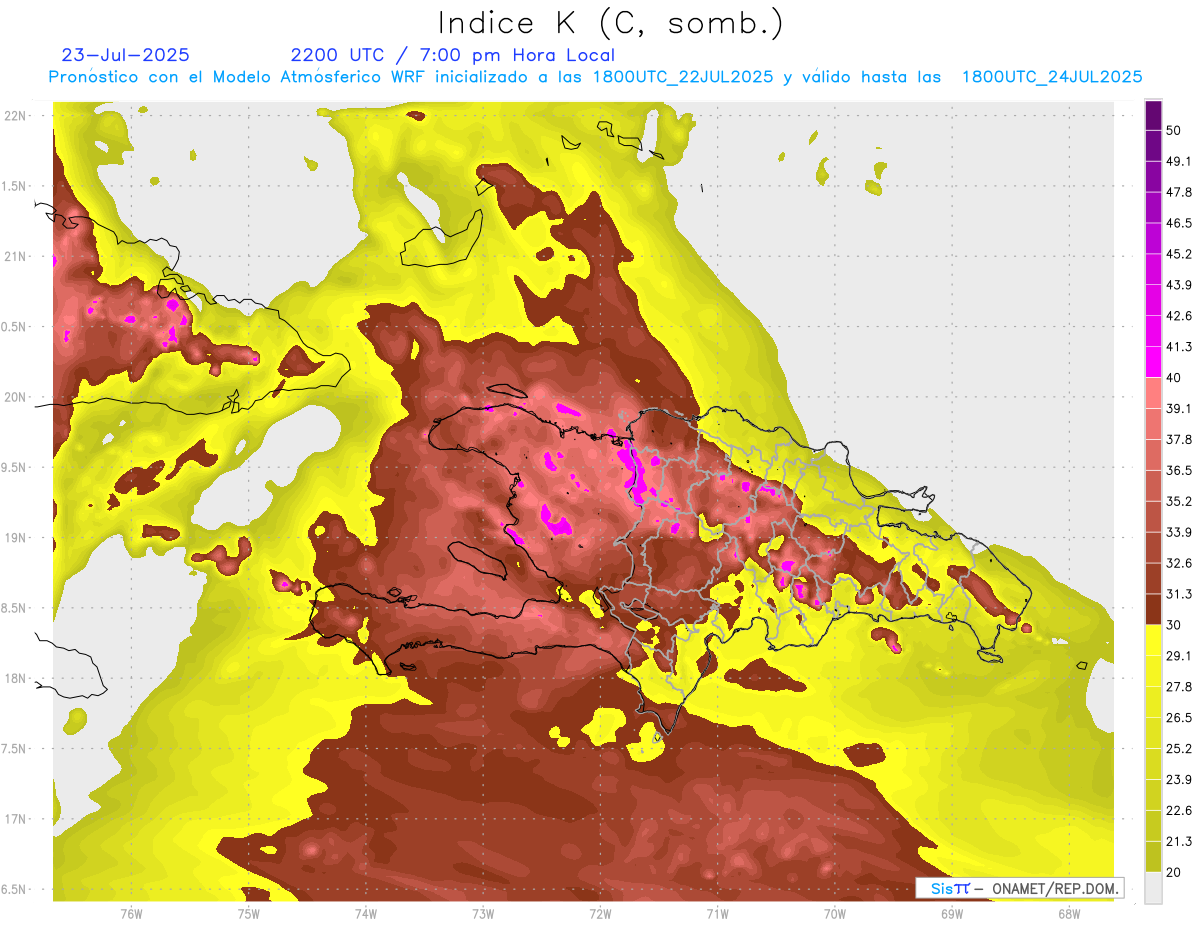
Task: Pick the dark brown color bar segment between 30 and 31.3
Action: click(x=1153, y=609)
